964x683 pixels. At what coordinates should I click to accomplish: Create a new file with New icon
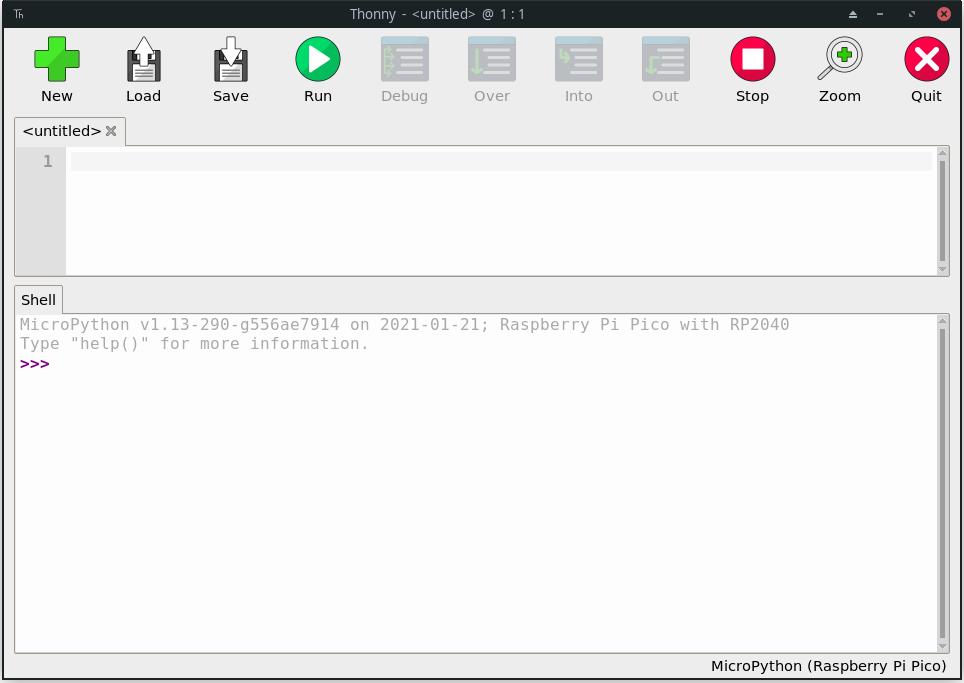(x=57, y=59)
